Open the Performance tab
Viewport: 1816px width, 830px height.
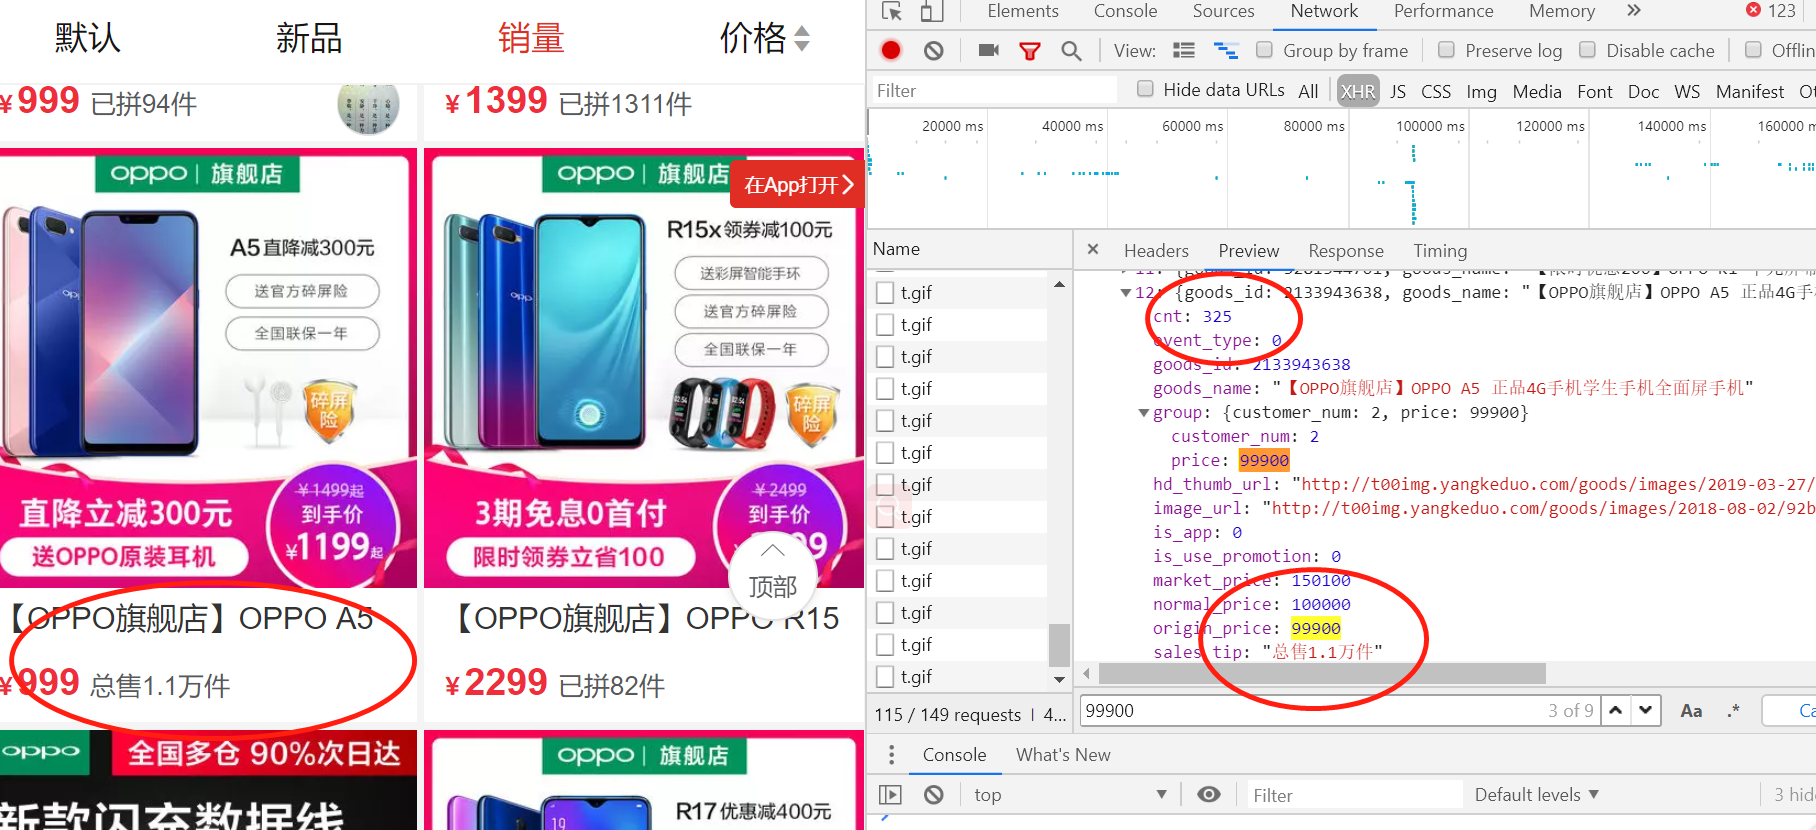(x=1443, y=11)
